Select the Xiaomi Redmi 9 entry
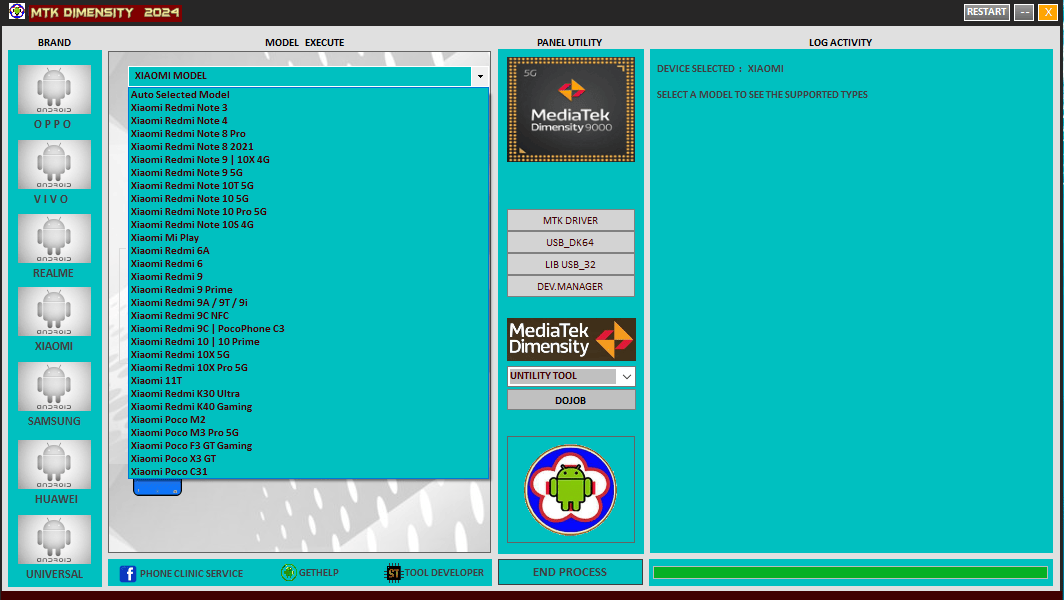 point(308,276)
